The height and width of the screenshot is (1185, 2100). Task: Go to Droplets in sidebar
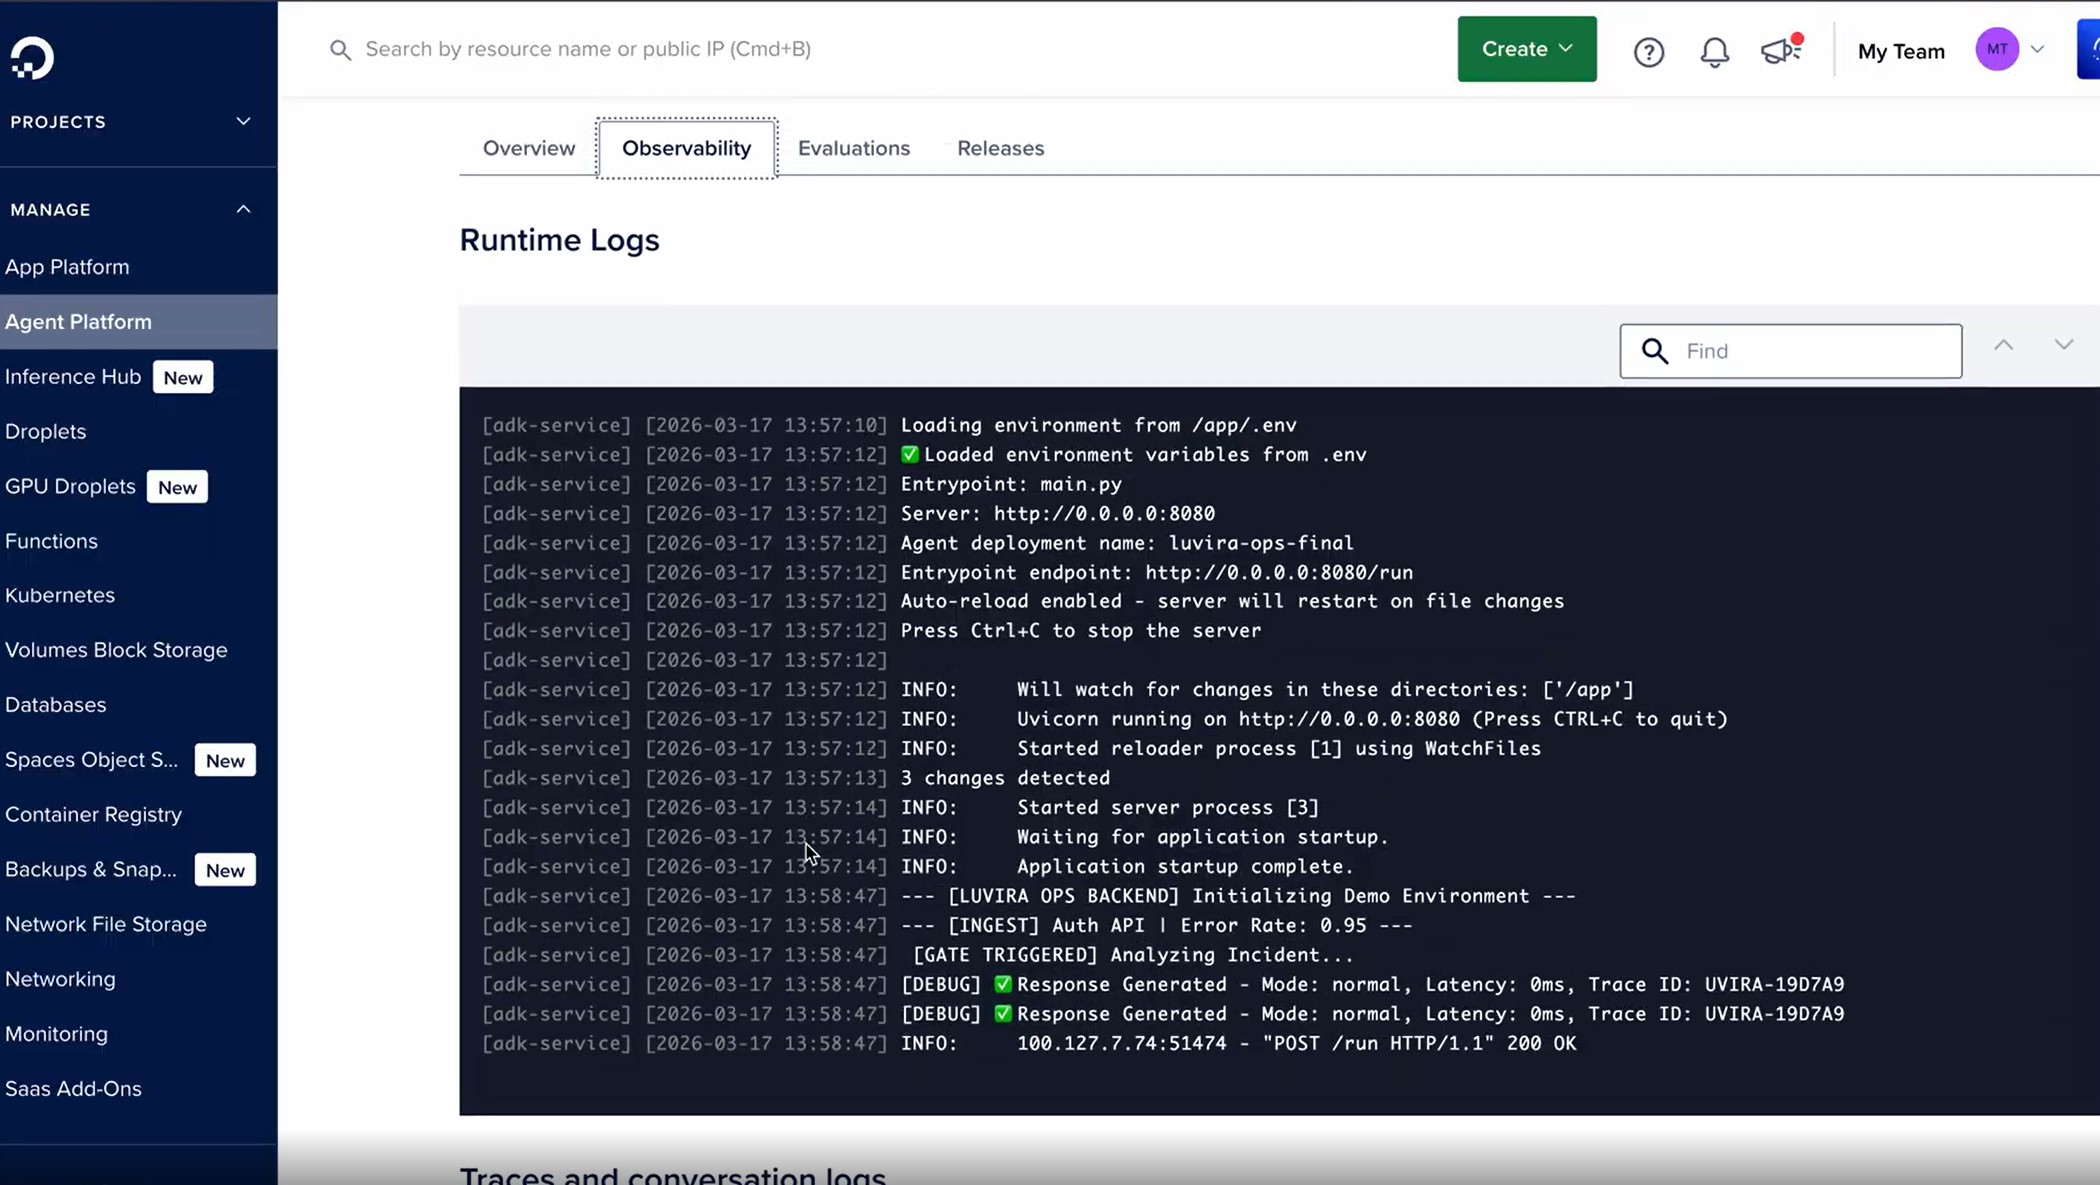46,432
